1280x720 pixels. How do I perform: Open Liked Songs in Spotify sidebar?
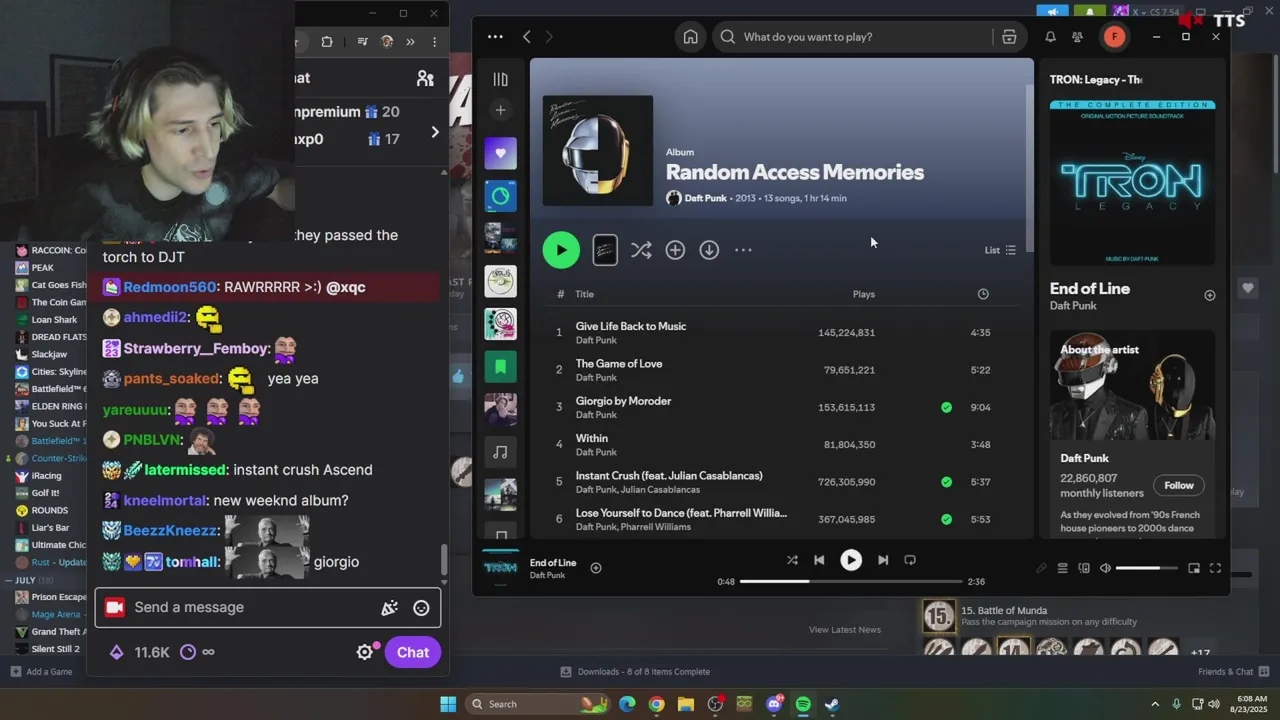(501, 153)
